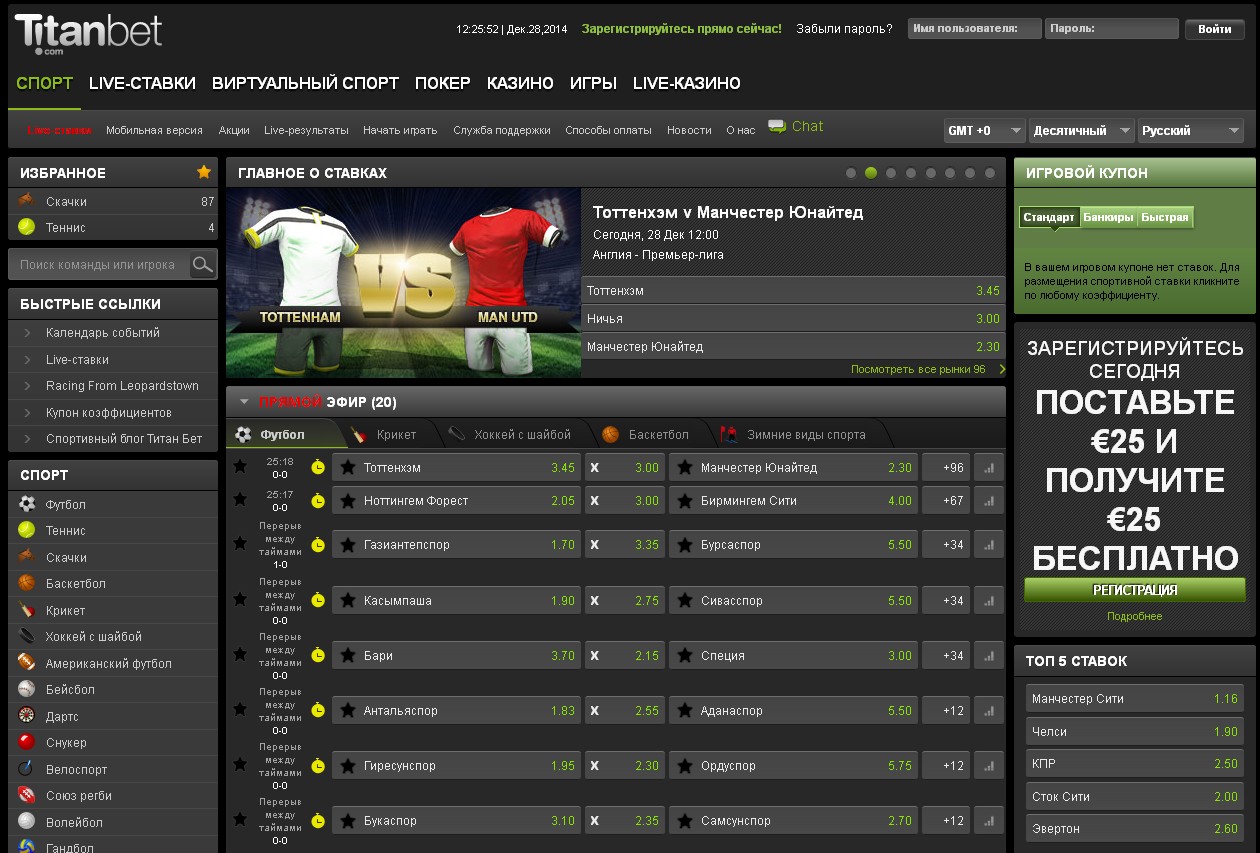Click the Баскетбол icon in the Спорт list
The width and height of the screenshot is (1260, 853).
(x=27, y=583)
